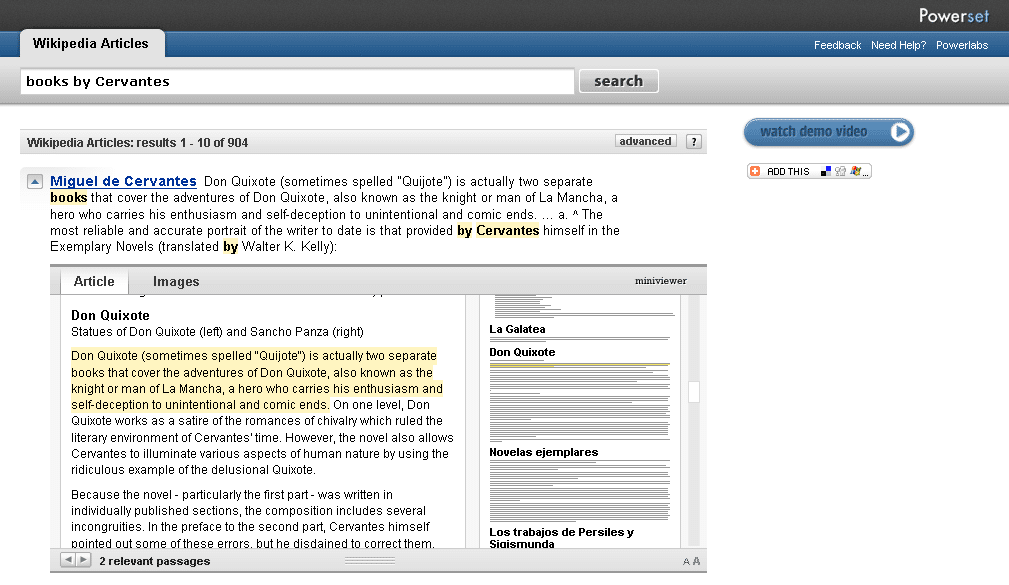Click the Don Quixote article heading

click(110, 315)
